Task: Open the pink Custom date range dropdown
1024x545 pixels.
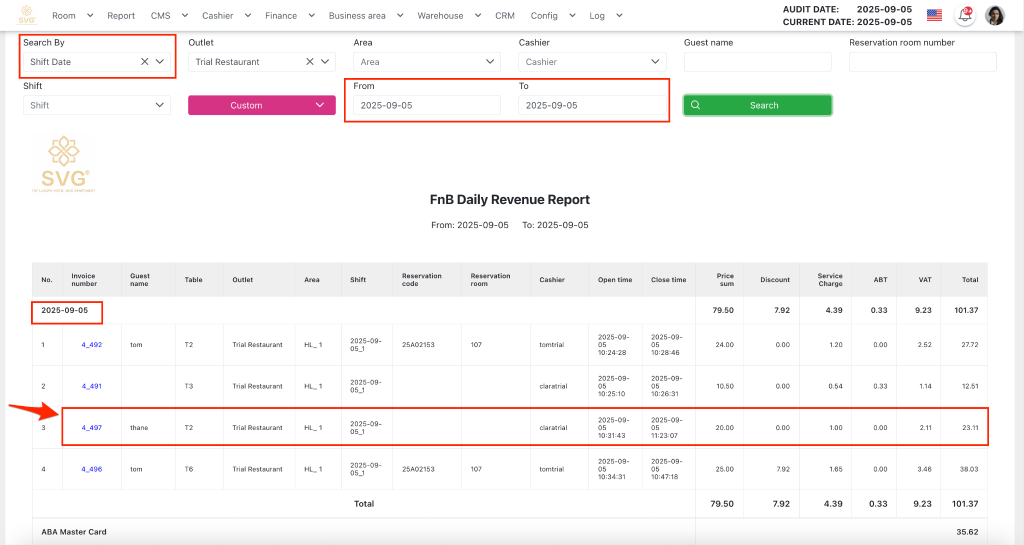Action: tap(261, 105)
